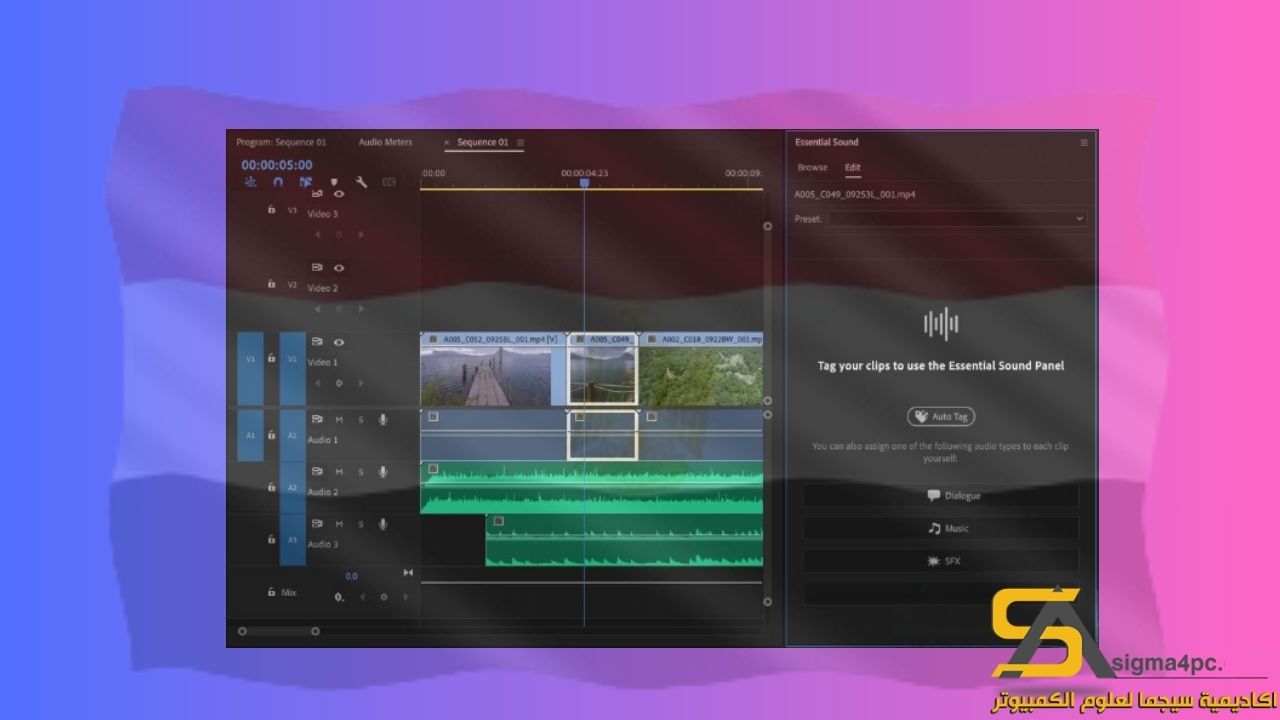Click the playhead marker on the time ruler
The width and height of the screenshot is (1280, 720).
click(x=585, y=182)
